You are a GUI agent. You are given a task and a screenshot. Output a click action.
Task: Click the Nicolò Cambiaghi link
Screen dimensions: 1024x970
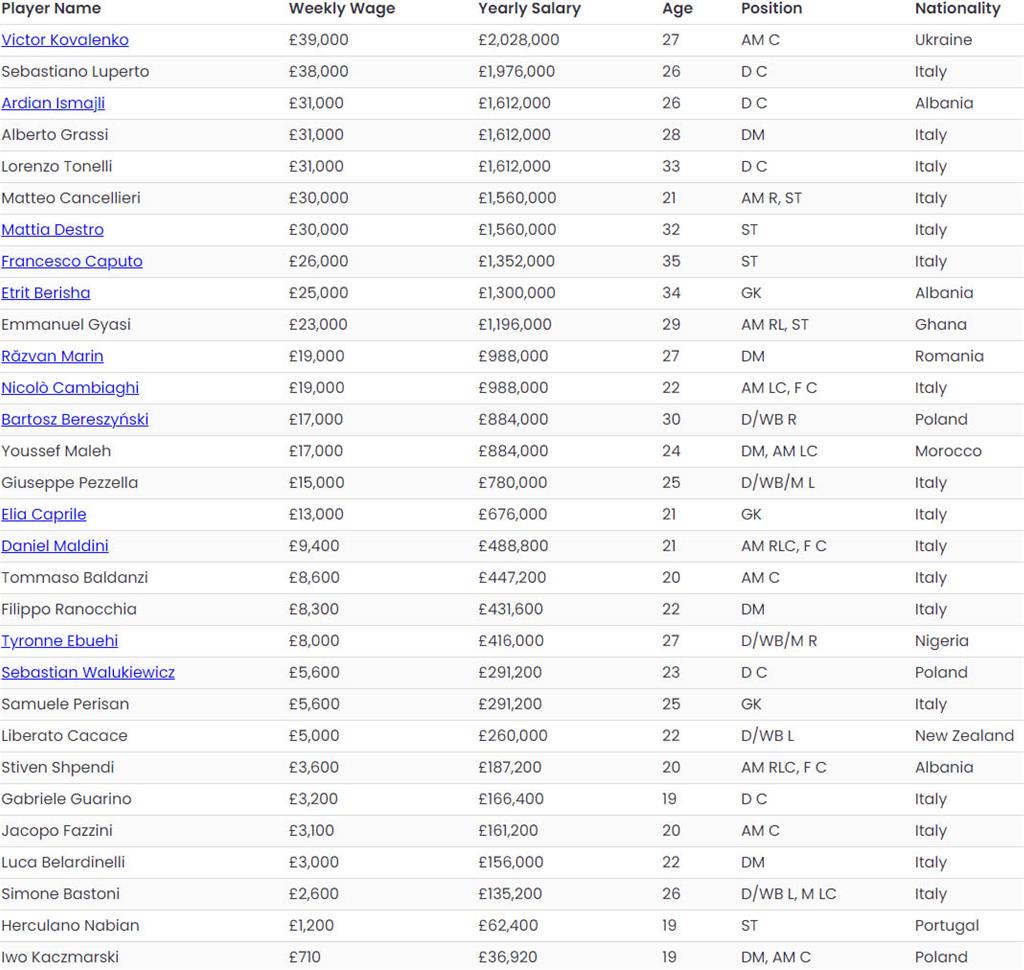point(70,388)
